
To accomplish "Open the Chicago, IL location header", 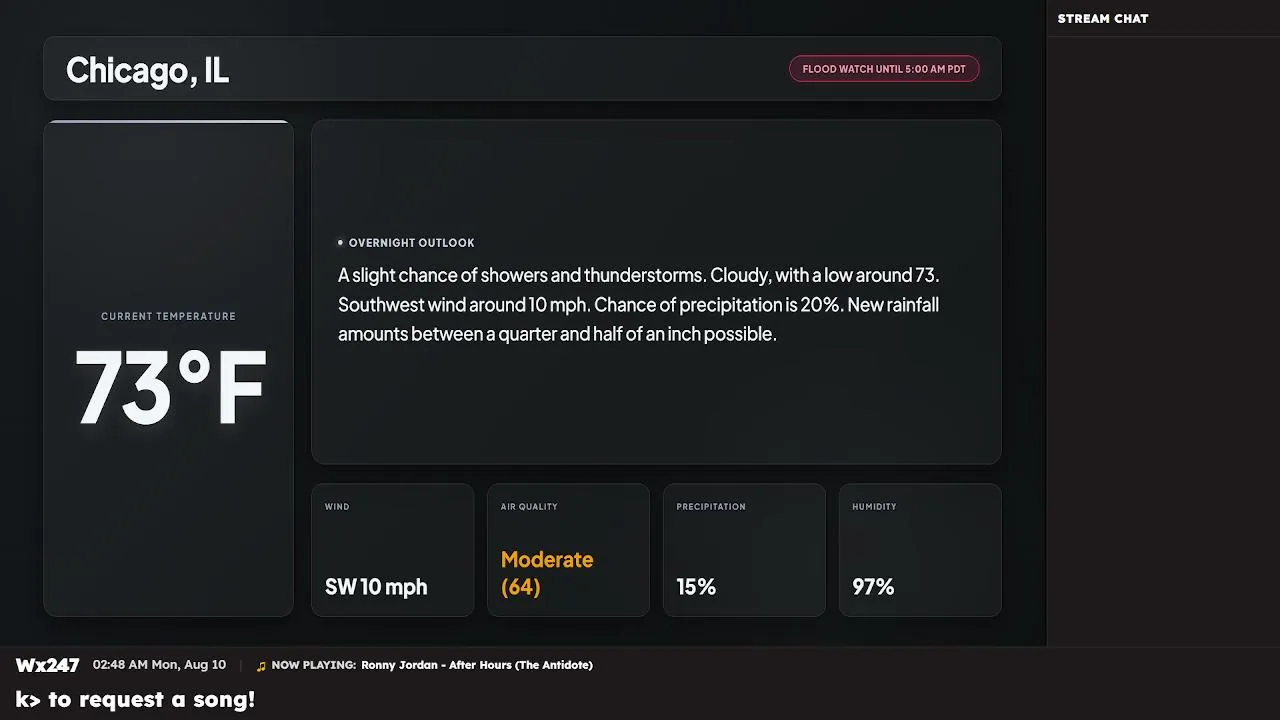I will coord(522,69).
